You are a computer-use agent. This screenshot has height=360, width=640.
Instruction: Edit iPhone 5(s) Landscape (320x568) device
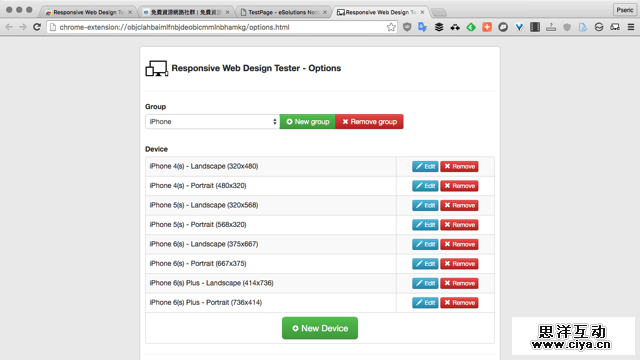click(425, 205)
